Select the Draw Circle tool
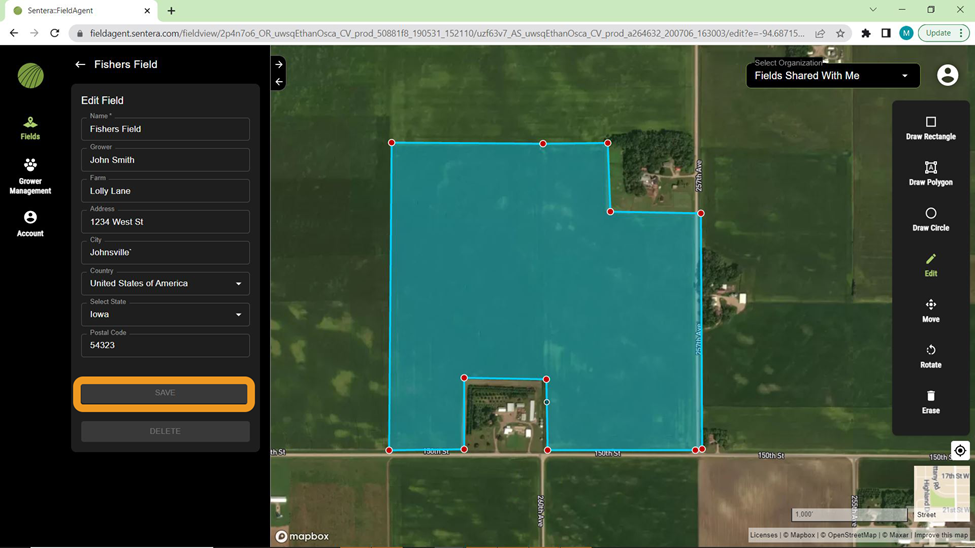This screenshot has width=975, height=548. click(x=930, y=219)
